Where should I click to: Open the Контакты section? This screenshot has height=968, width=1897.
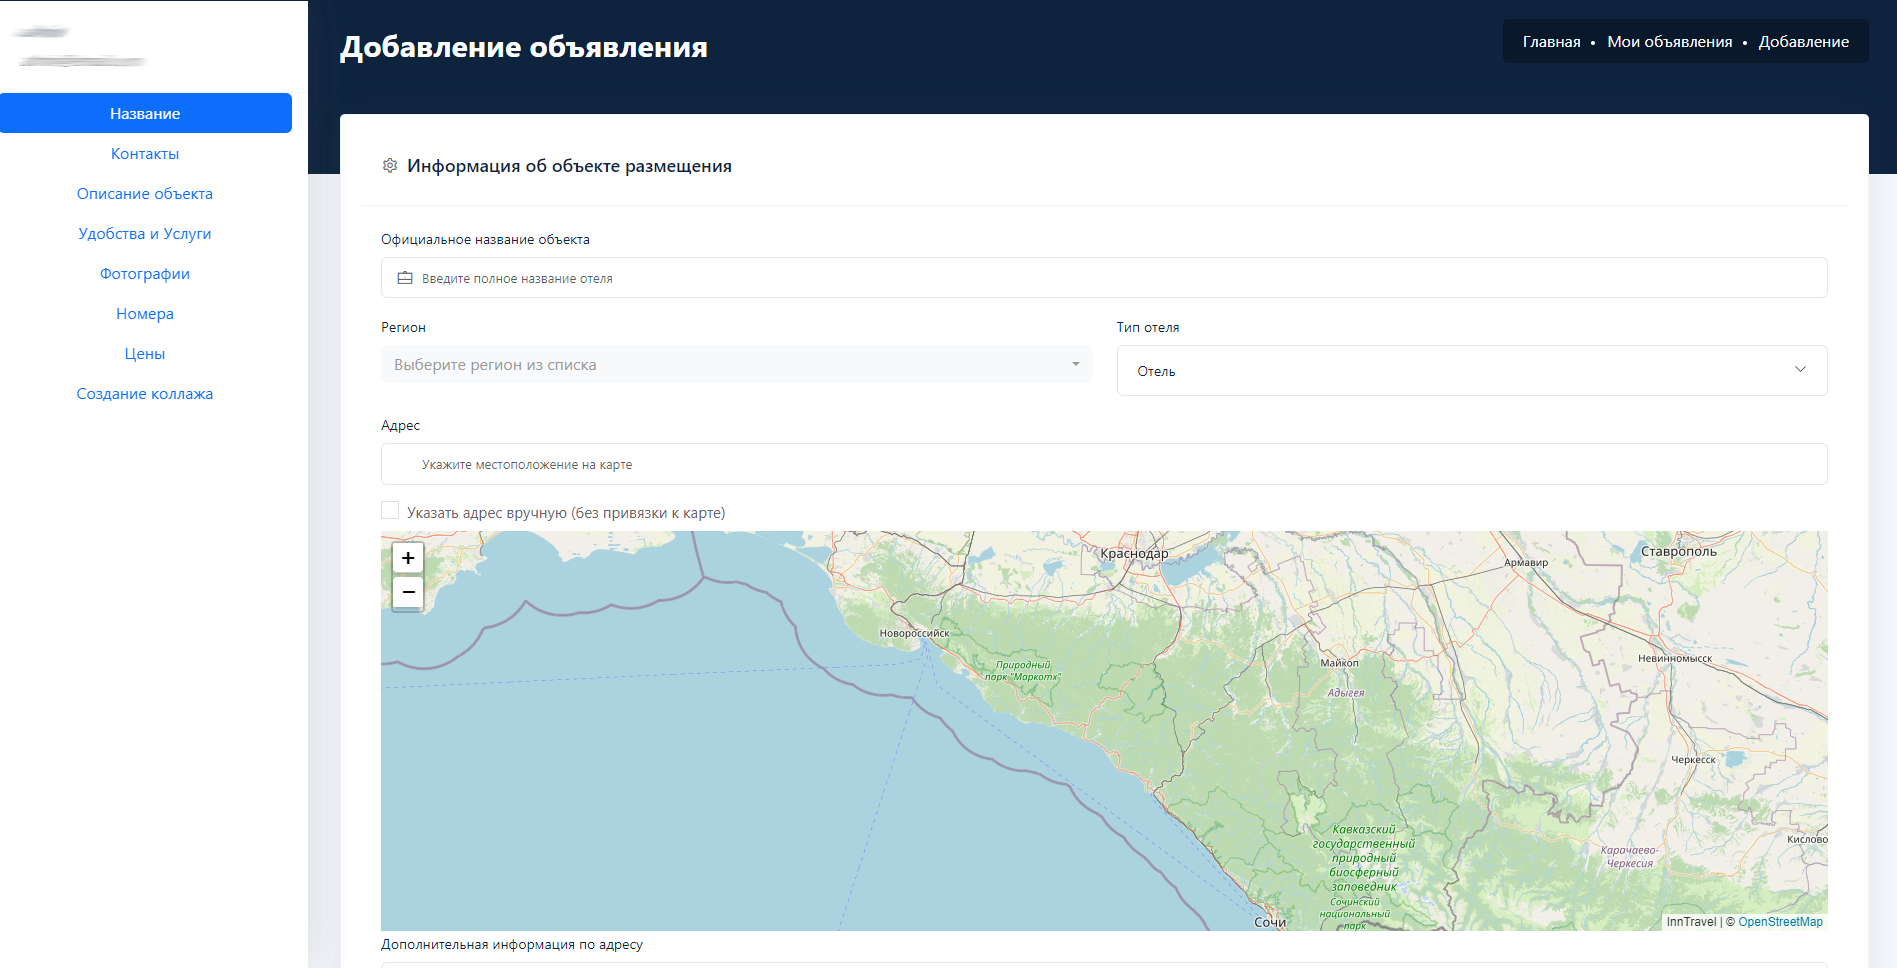[145, 154]
